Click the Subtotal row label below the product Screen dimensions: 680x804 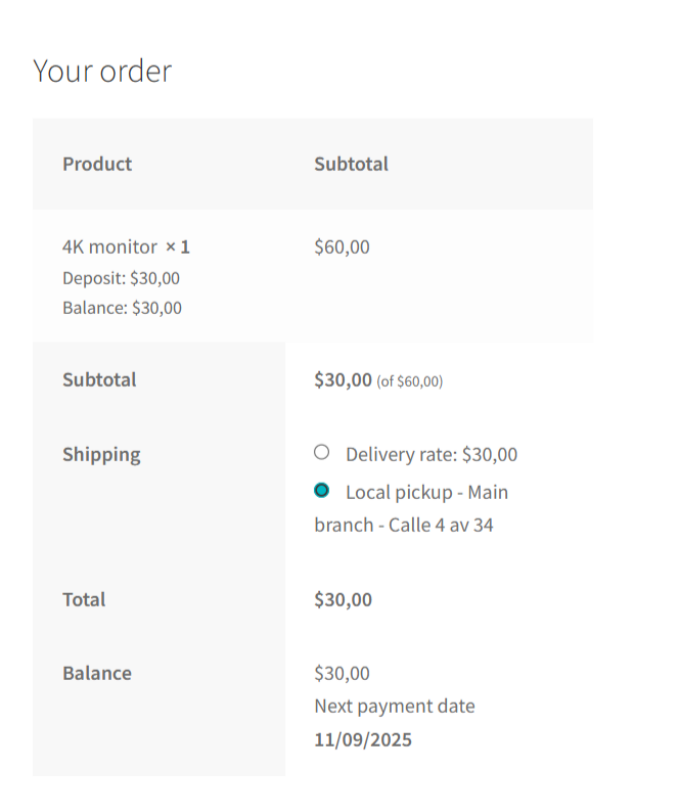(x=99, y=380)
